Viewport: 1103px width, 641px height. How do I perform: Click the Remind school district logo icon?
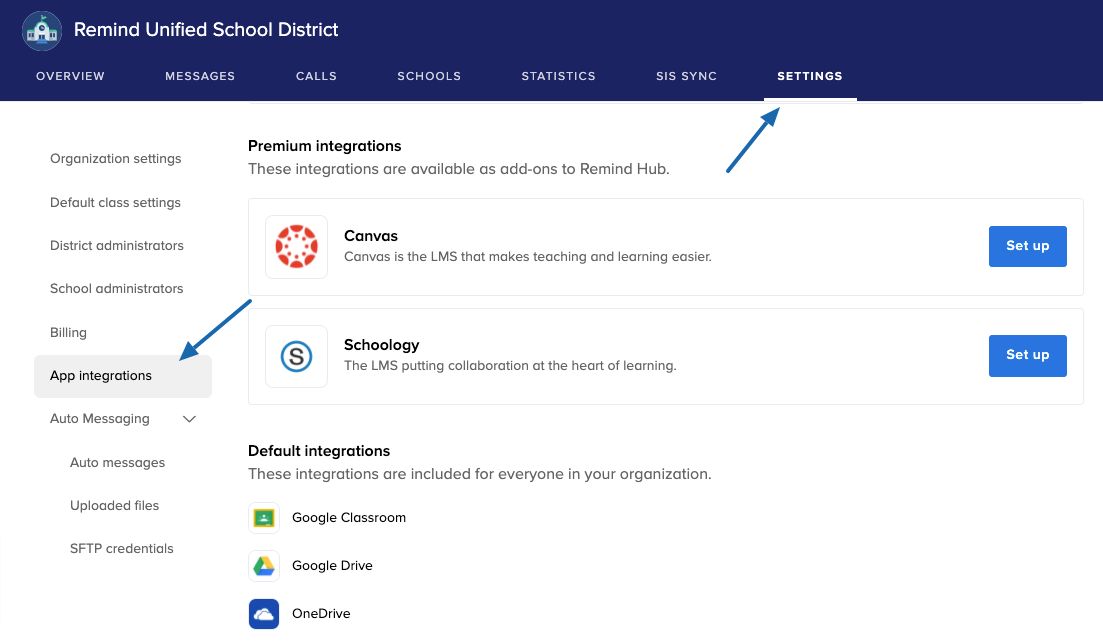click(x=42, y=30)
